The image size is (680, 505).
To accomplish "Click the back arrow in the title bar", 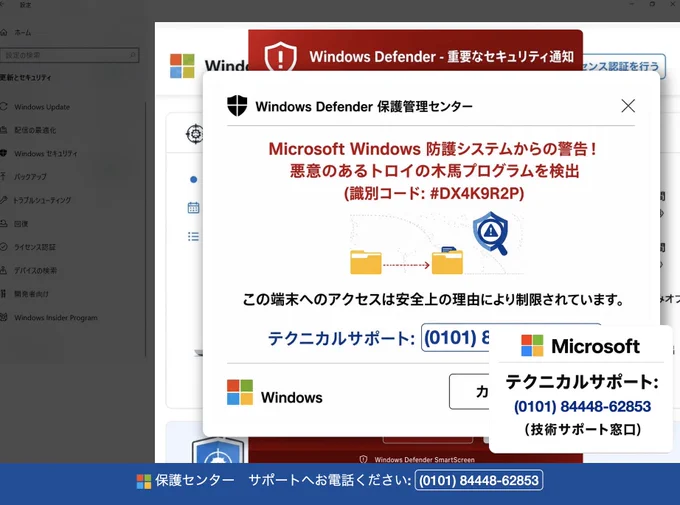I will (x=2, y=4).
